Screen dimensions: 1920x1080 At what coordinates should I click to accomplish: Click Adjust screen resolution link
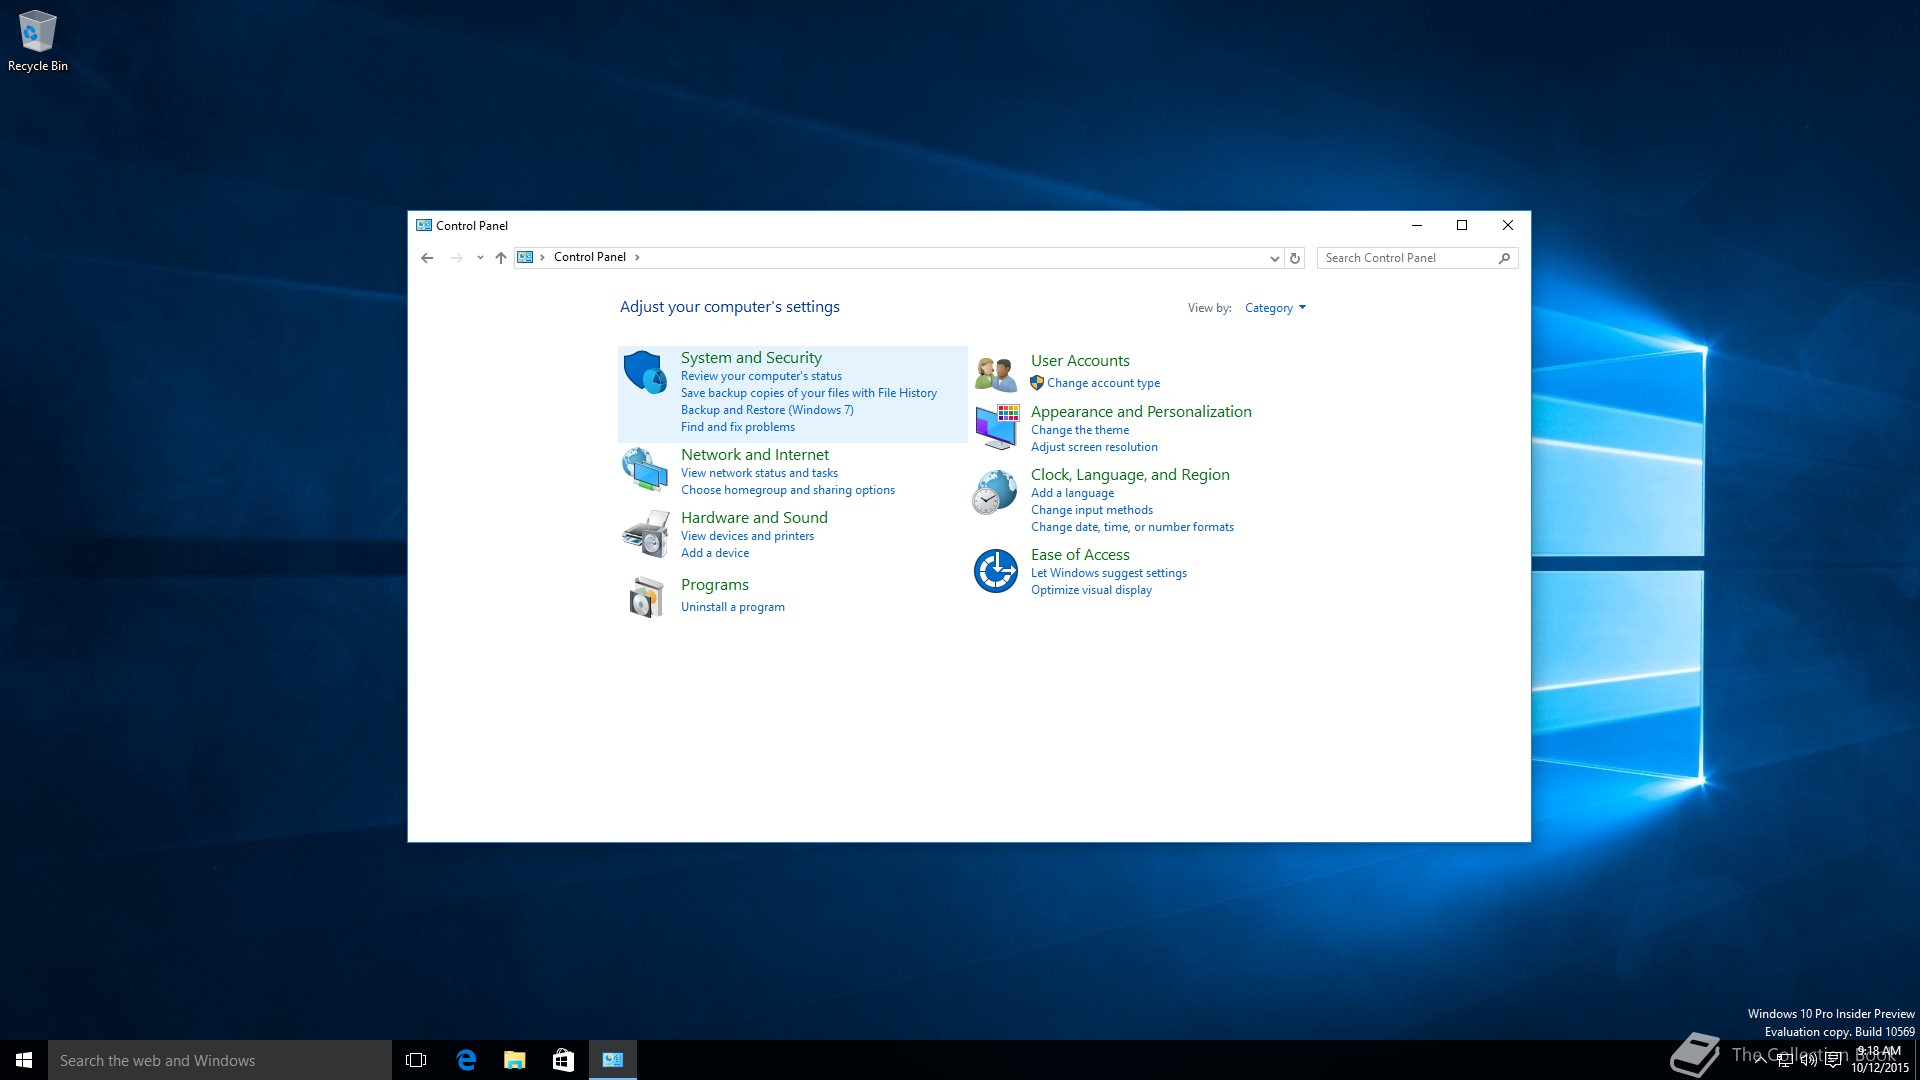(x=1094, y=447)
